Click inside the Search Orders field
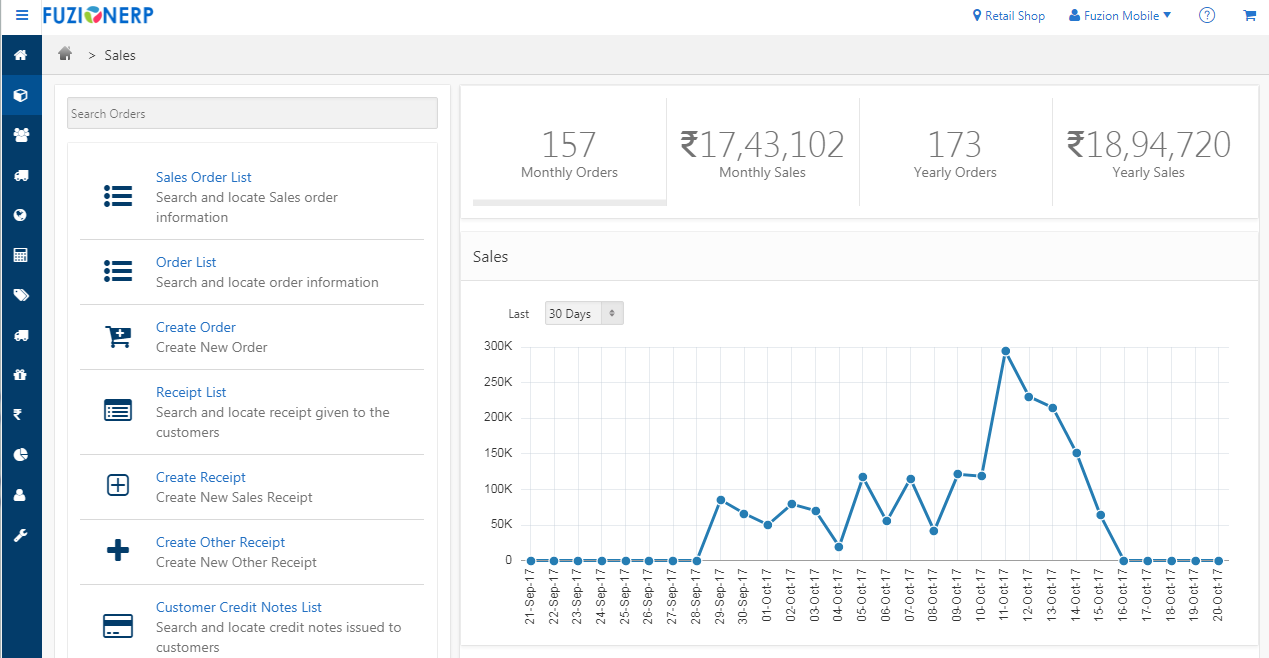The height and width of the screenshot is (658, 1269). [251, 113]
